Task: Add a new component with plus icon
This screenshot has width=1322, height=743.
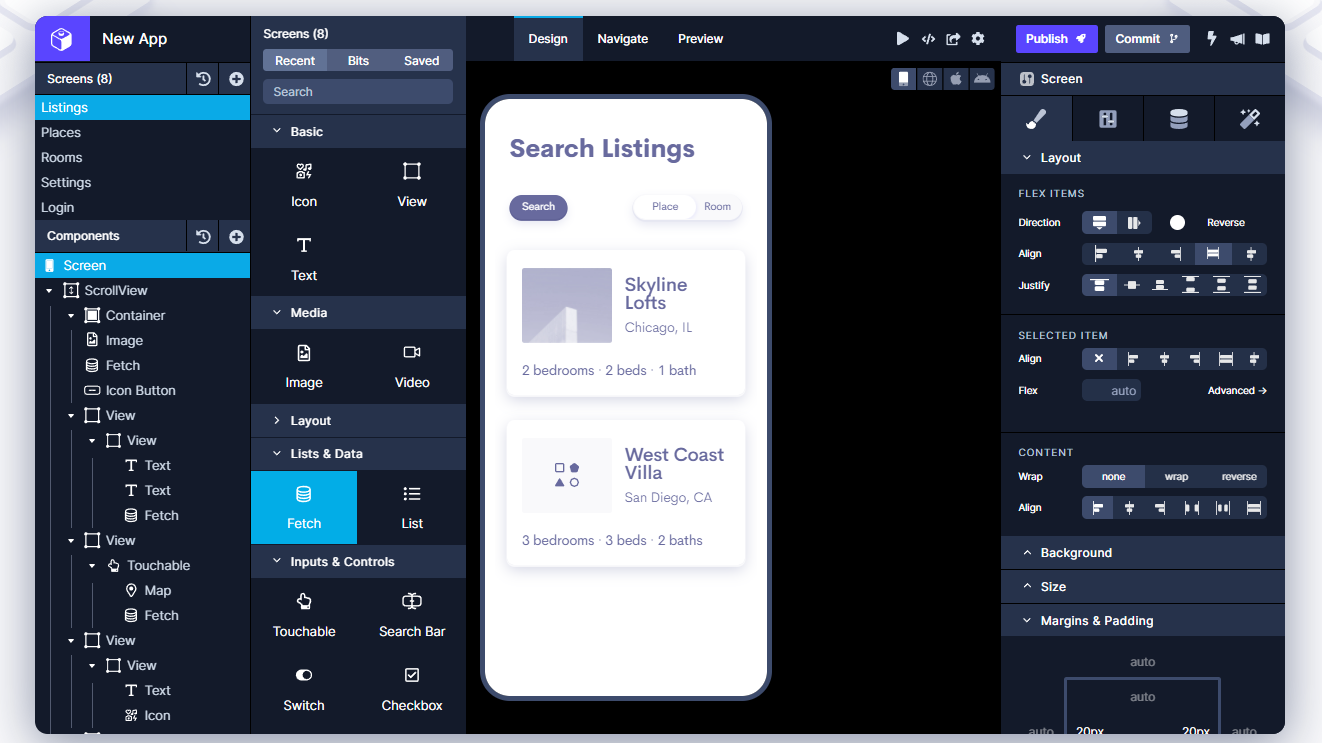Action: (x=236, y=237)
